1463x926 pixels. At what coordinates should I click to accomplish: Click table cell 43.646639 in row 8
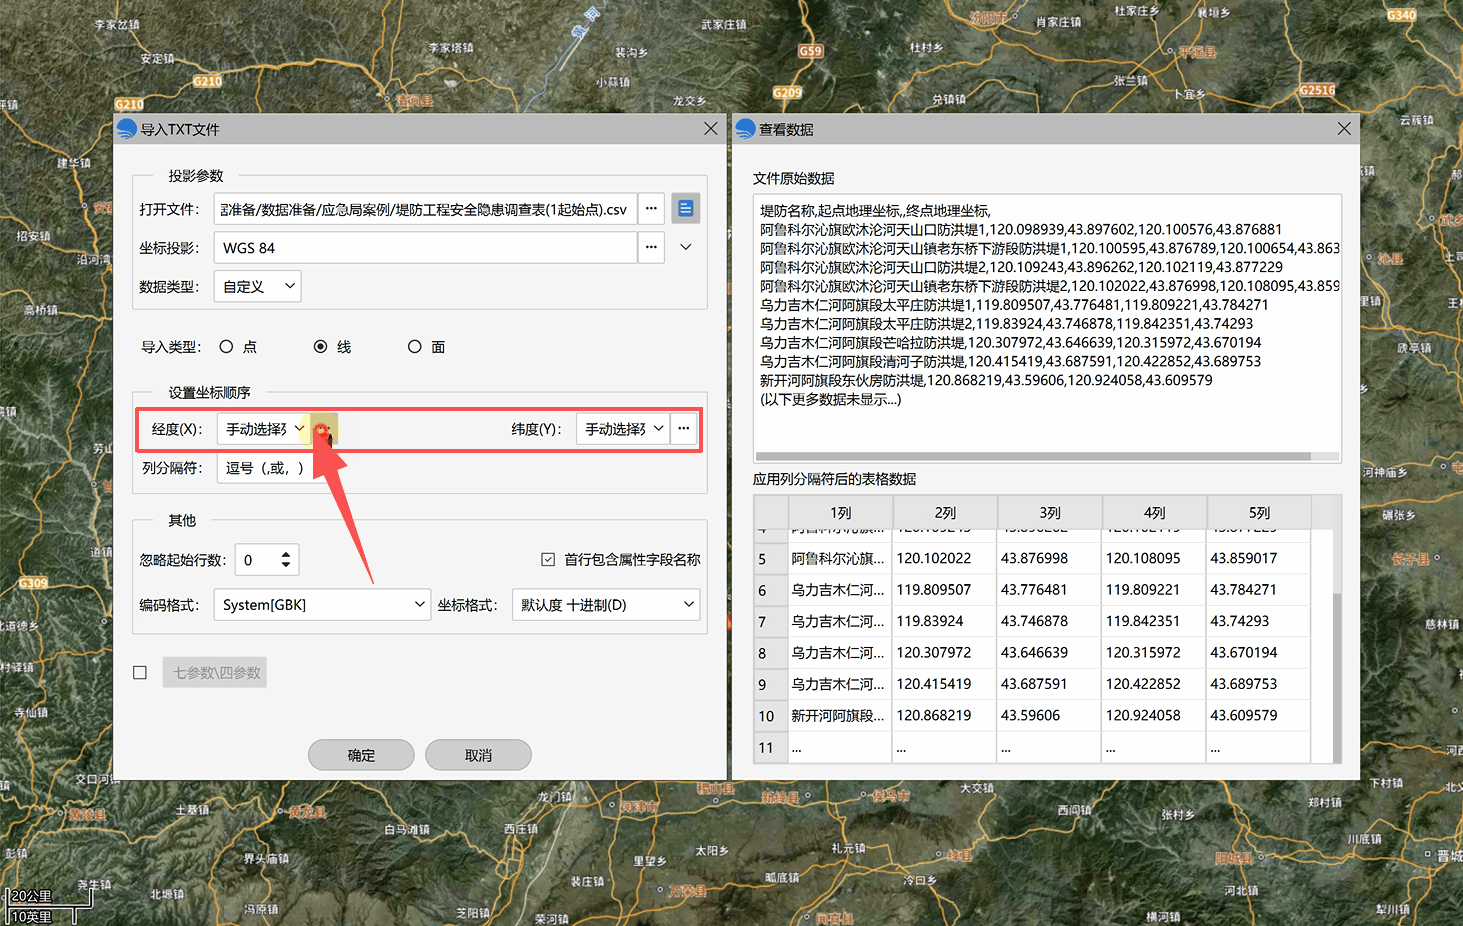tap(1050, 653)
